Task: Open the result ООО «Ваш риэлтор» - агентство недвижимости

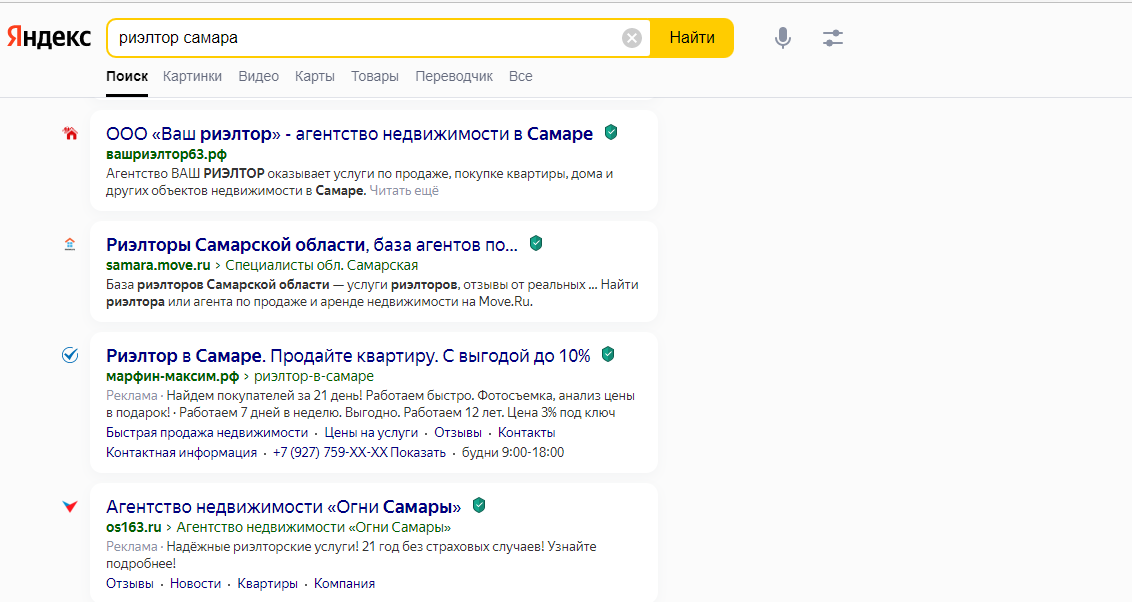Action: 349,134
